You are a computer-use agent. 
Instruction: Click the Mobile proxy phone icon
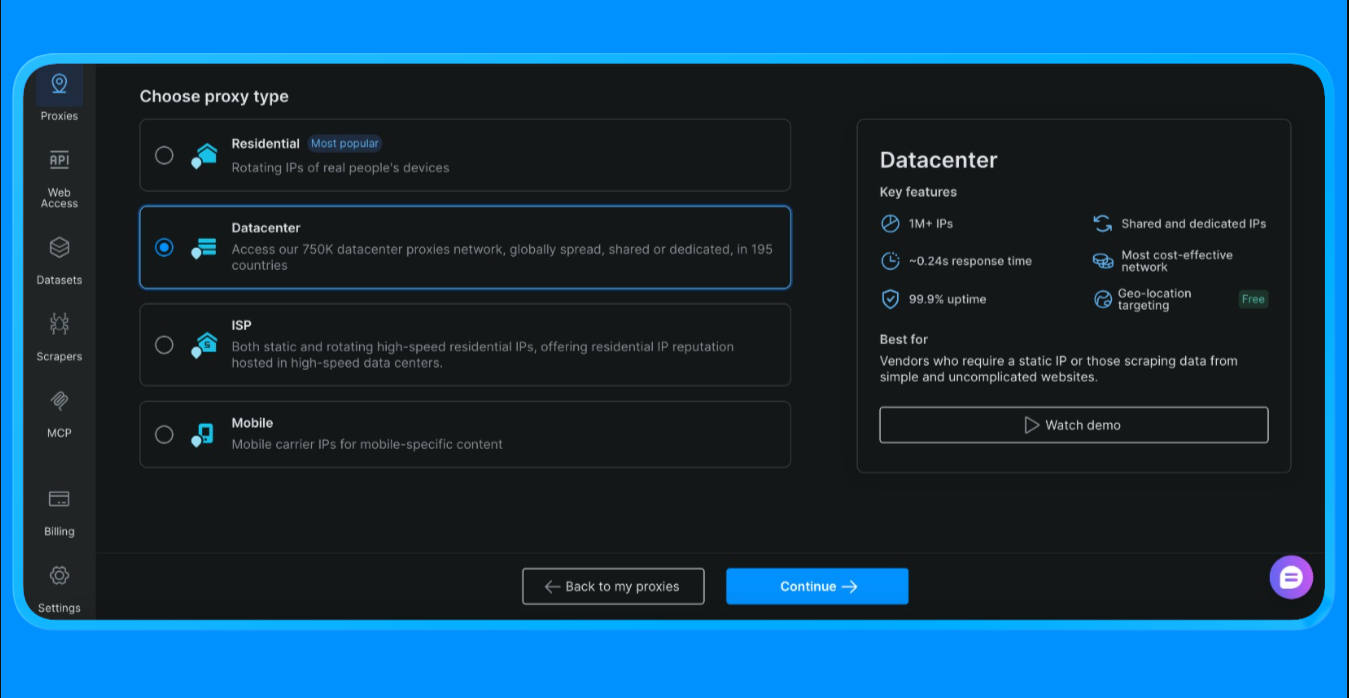(203, 435)
